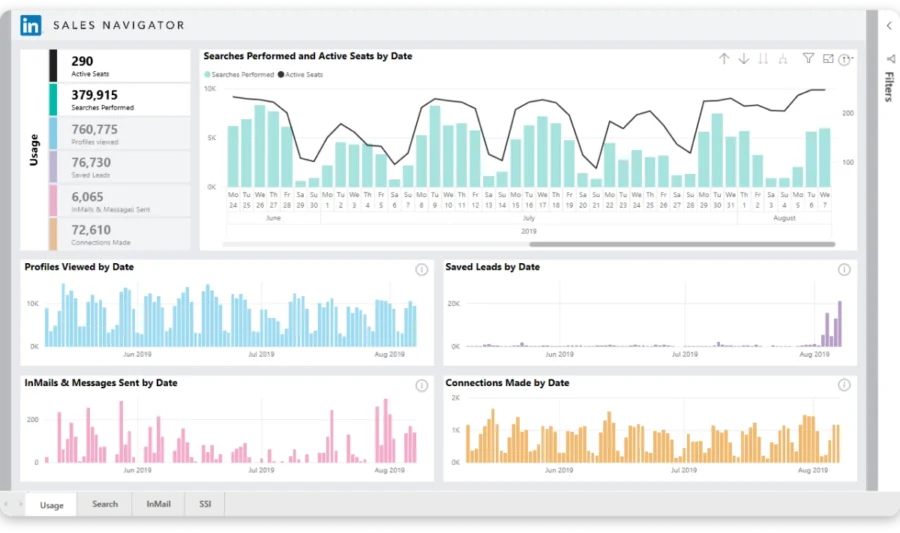Click the chart horizontal scrollbar thumb
The image size is (900, 533).
tap(682, 244)
